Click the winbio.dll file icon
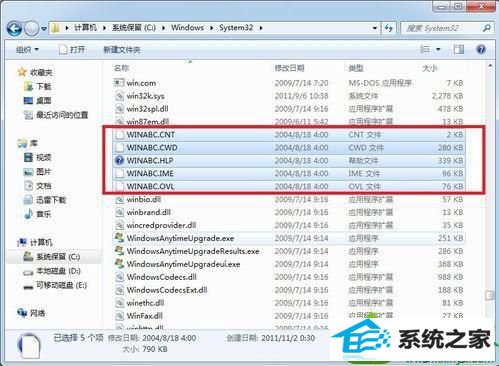 point(119,199)
